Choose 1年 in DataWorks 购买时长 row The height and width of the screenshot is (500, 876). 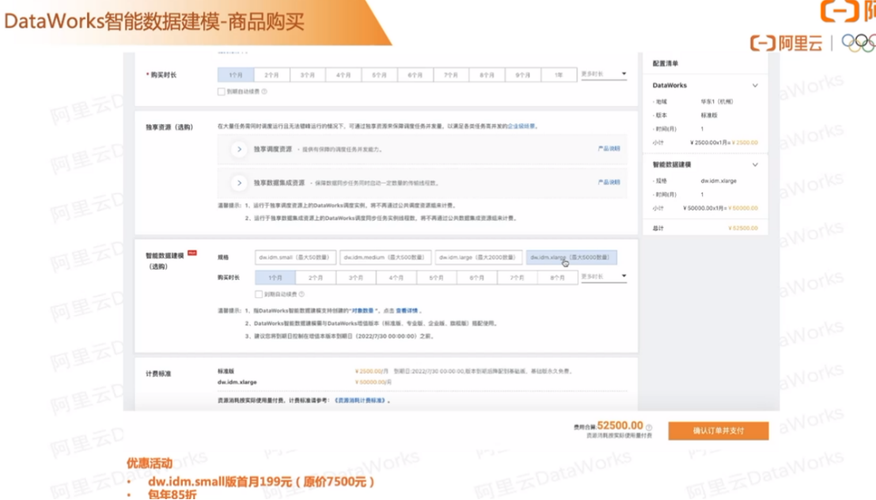click(x=559, y=75)
